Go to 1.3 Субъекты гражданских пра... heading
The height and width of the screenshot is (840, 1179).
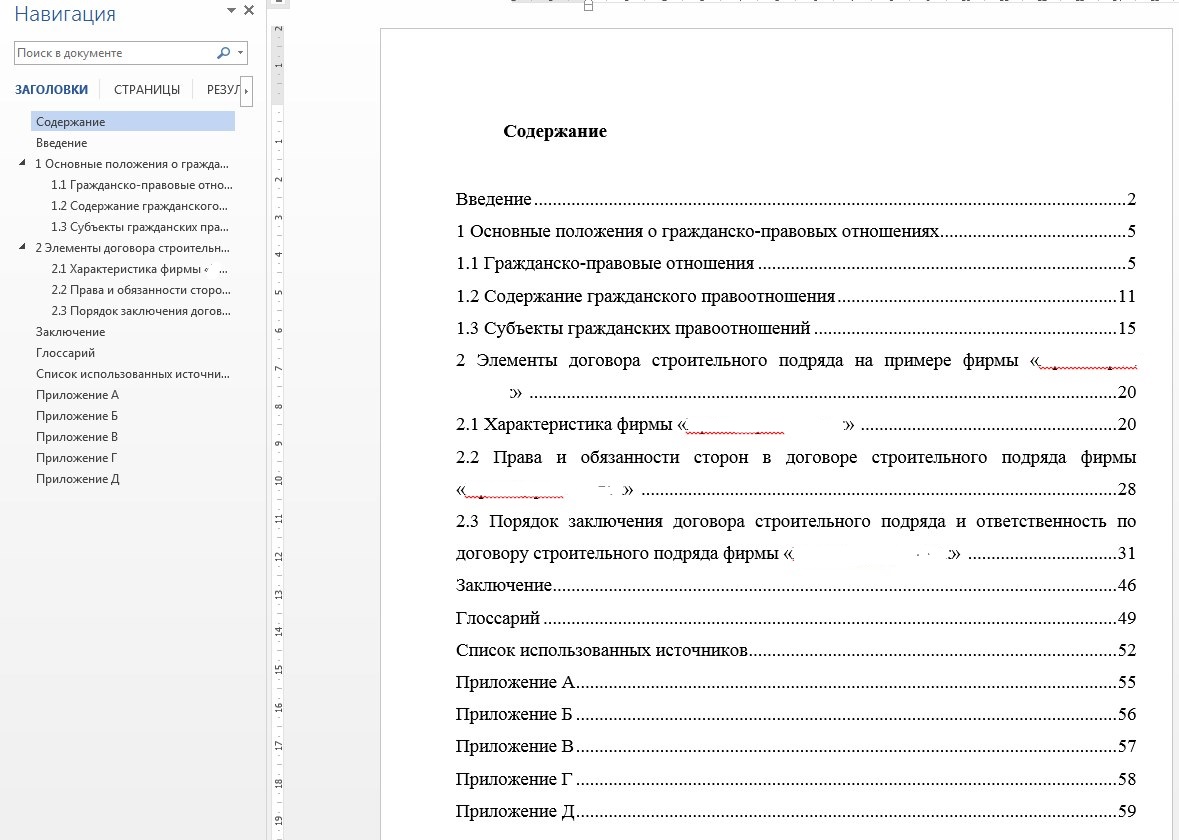click(x=140, y=227)
